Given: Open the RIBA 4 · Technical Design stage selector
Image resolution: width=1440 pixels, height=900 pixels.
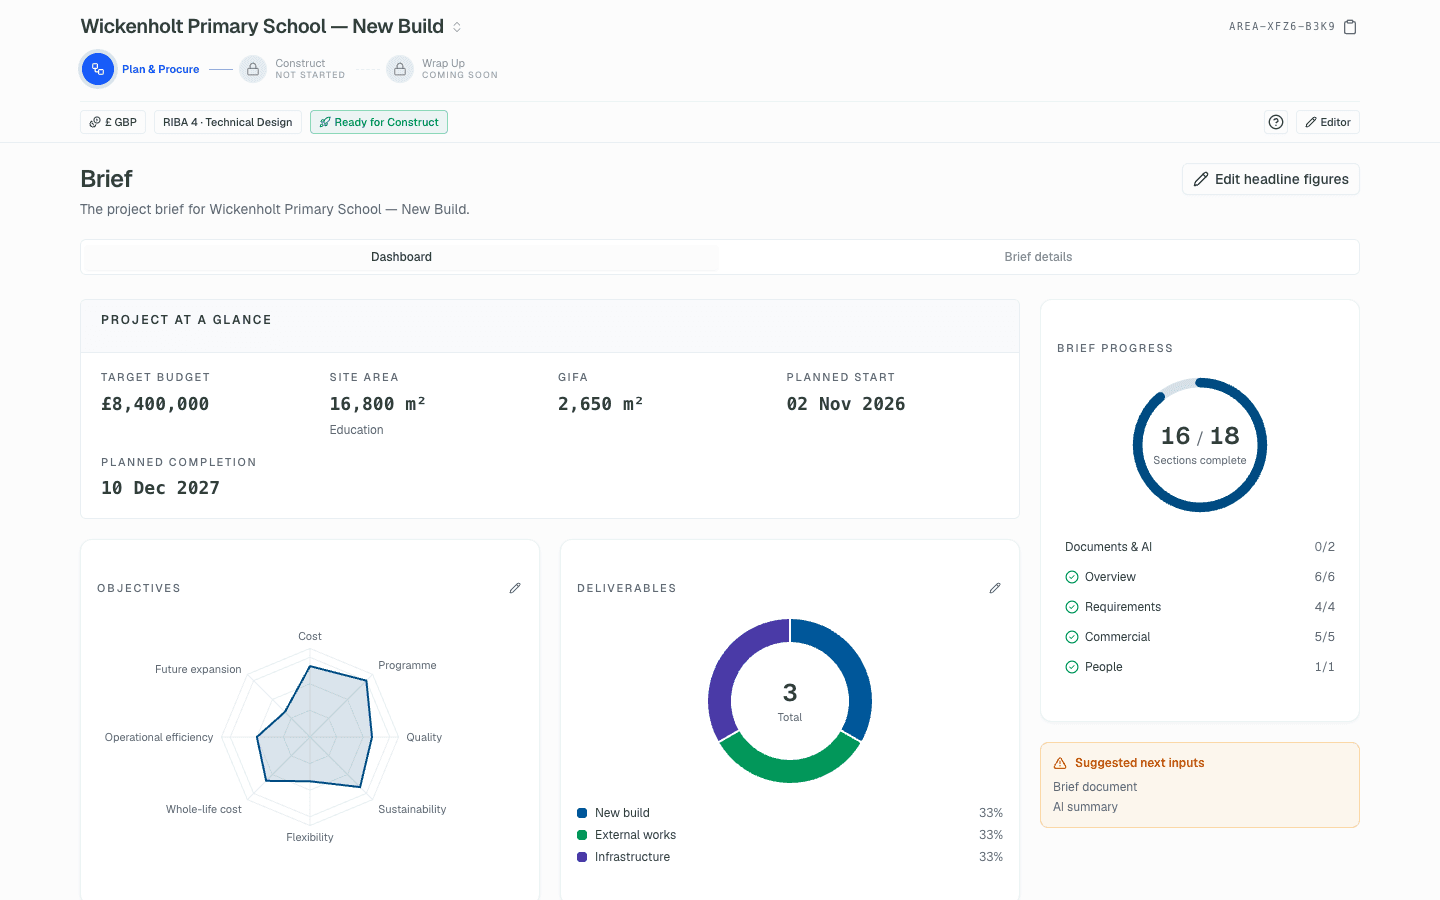Looking at the screenshot, I should pos(228,122).
